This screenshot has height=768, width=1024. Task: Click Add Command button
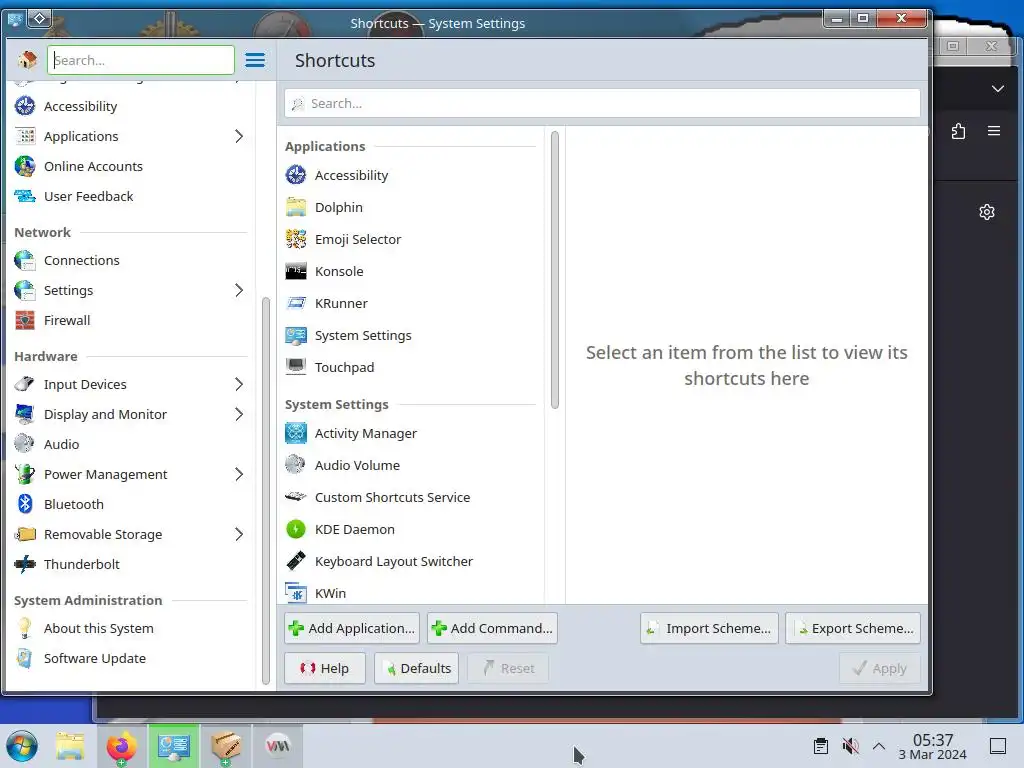pos(492,628)
